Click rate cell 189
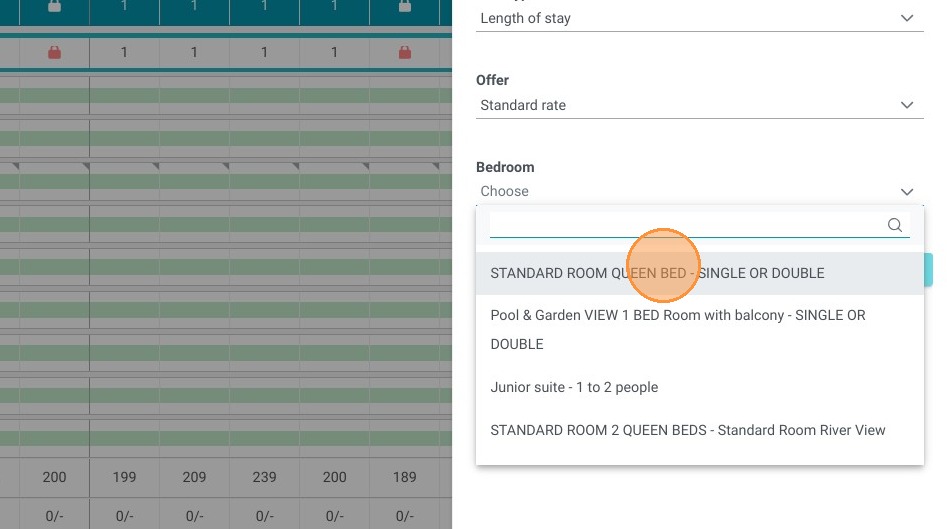 point(405,477)
